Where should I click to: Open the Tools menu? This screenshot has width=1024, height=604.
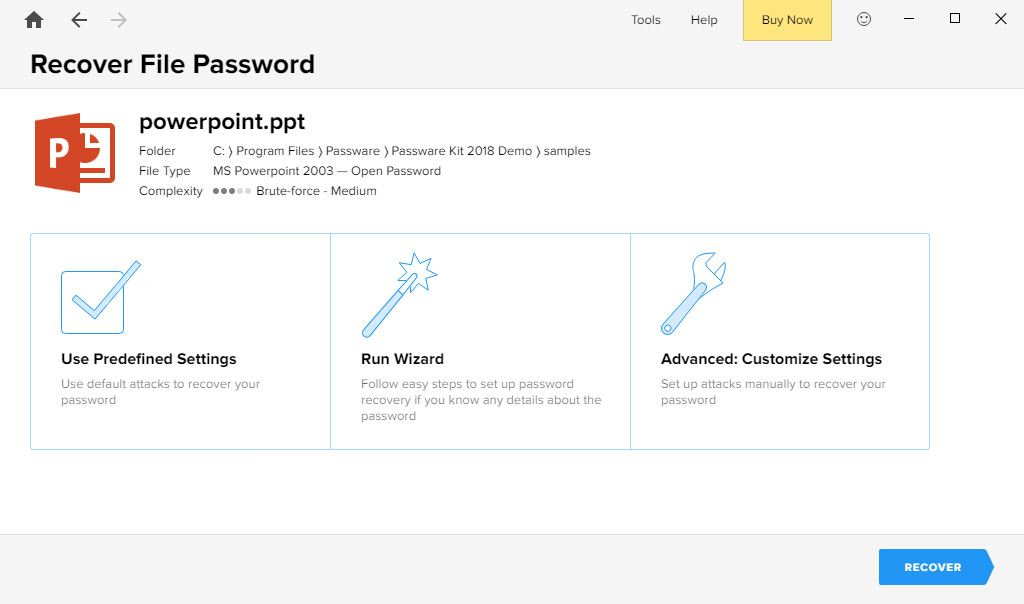(645, 20)
